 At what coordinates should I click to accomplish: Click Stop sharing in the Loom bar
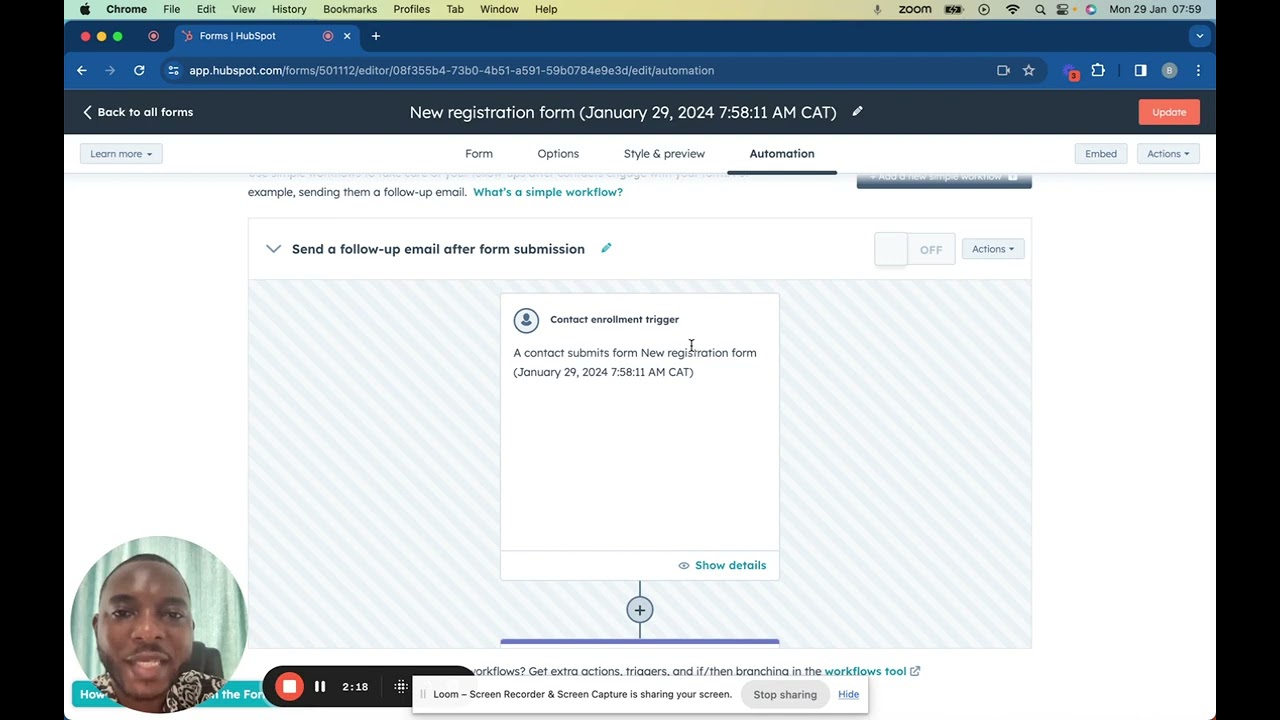(x=785, y=694)
